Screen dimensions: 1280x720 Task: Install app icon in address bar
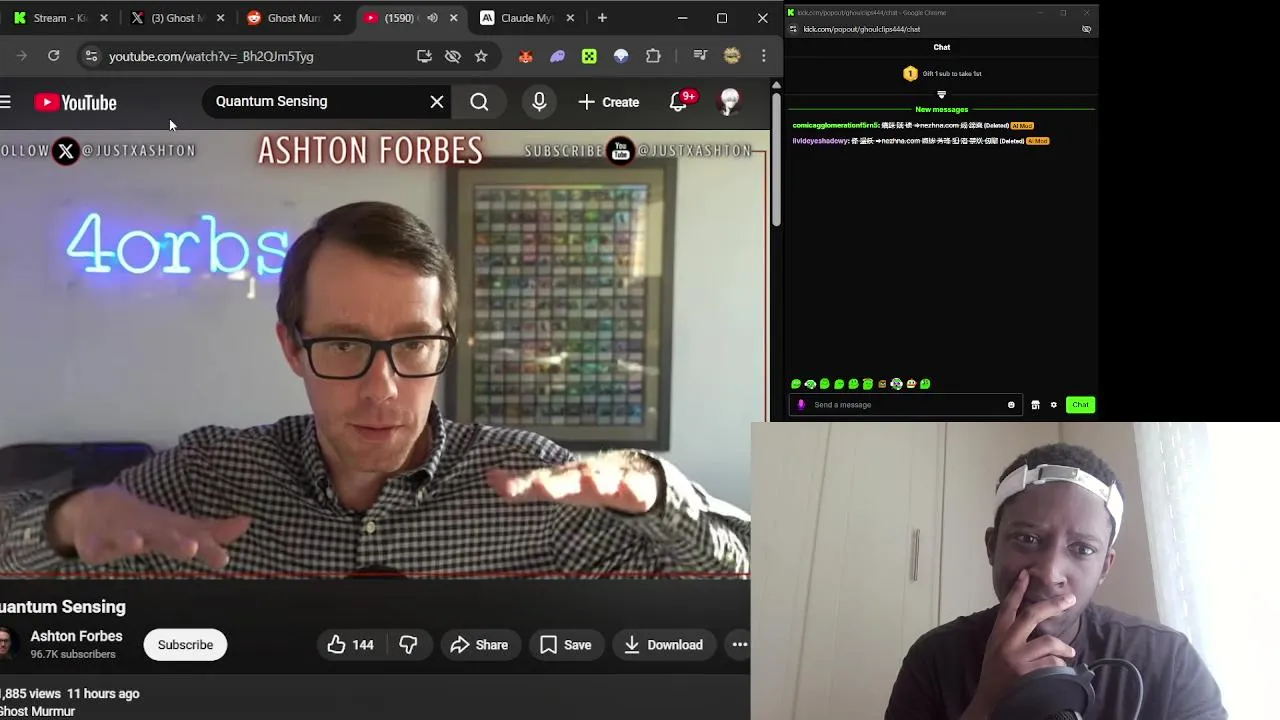click(424, 56)
